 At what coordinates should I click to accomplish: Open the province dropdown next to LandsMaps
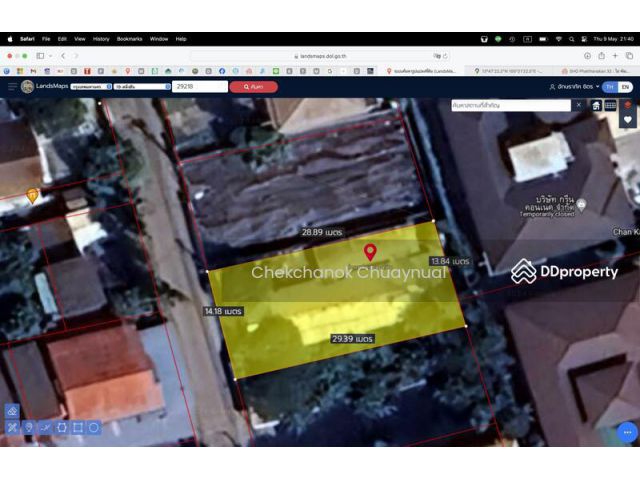pos(91,87)
